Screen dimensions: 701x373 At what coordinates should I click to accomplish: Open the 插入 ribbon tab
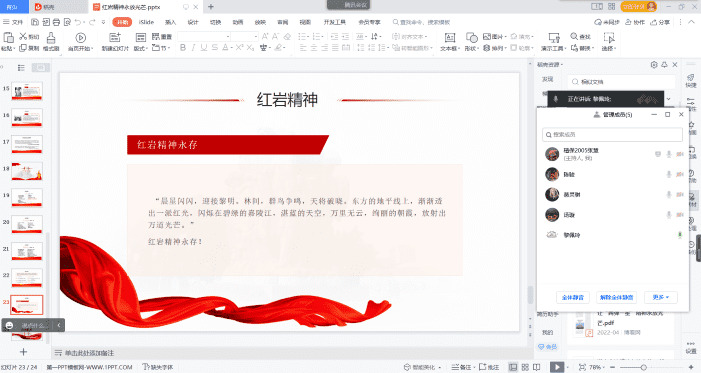coord(170,22)
